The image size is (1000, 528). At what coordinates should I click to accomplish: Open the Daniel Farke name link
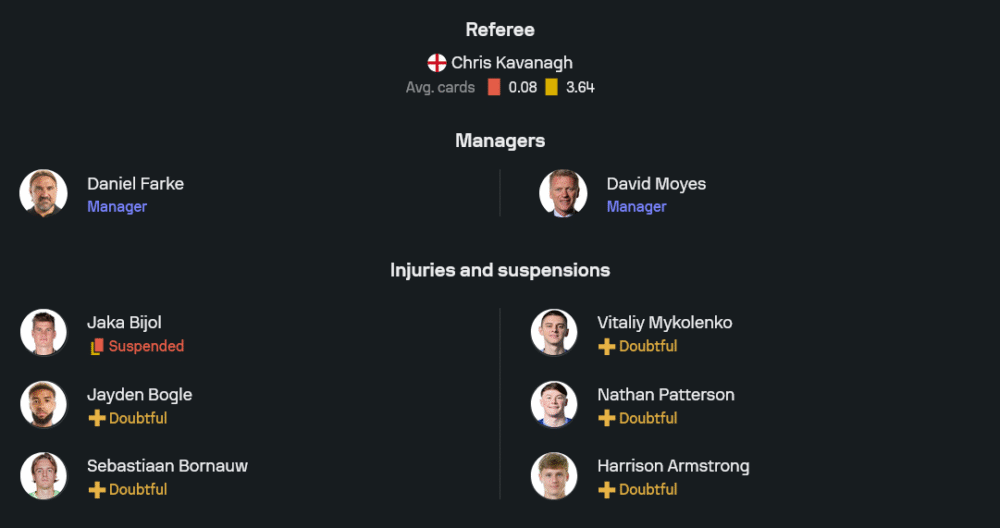click(135, 184)
